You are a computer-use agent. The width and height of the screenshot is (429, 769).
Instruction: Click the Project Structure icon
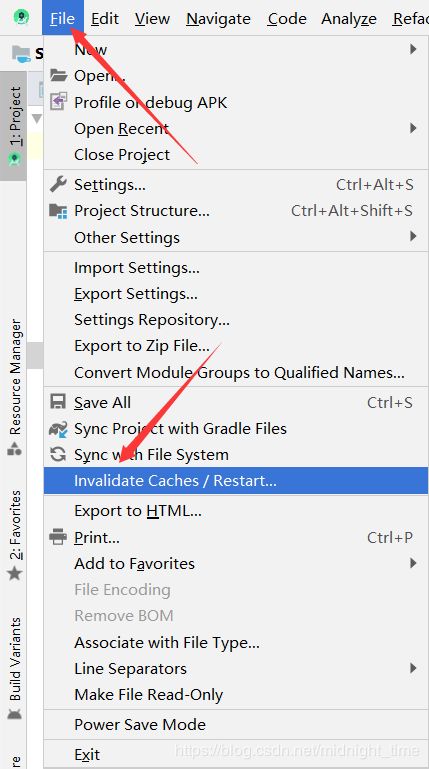coord(58,211)
